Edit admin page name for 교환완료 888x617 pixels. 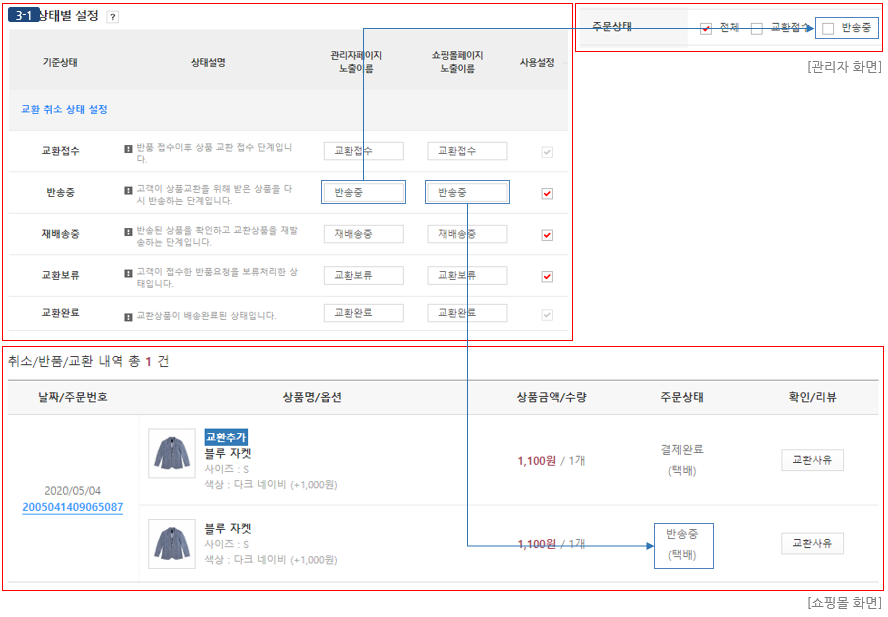[x=364, y=313]
